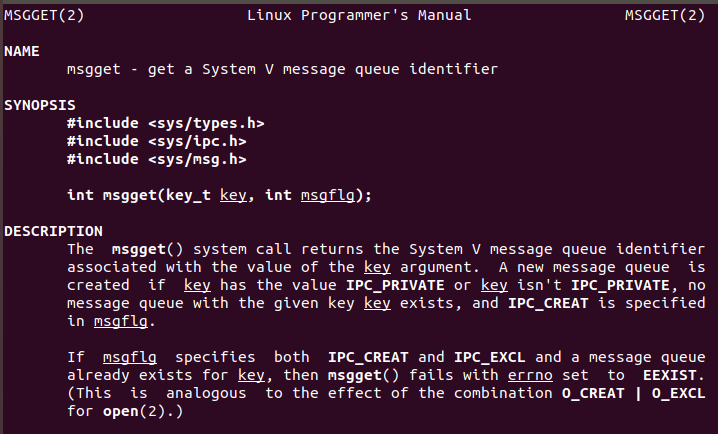Click the Linux Programmer's Manual title
Viewport: 718px width, 434px height.
pyautogui.click(x=359, y=15)
